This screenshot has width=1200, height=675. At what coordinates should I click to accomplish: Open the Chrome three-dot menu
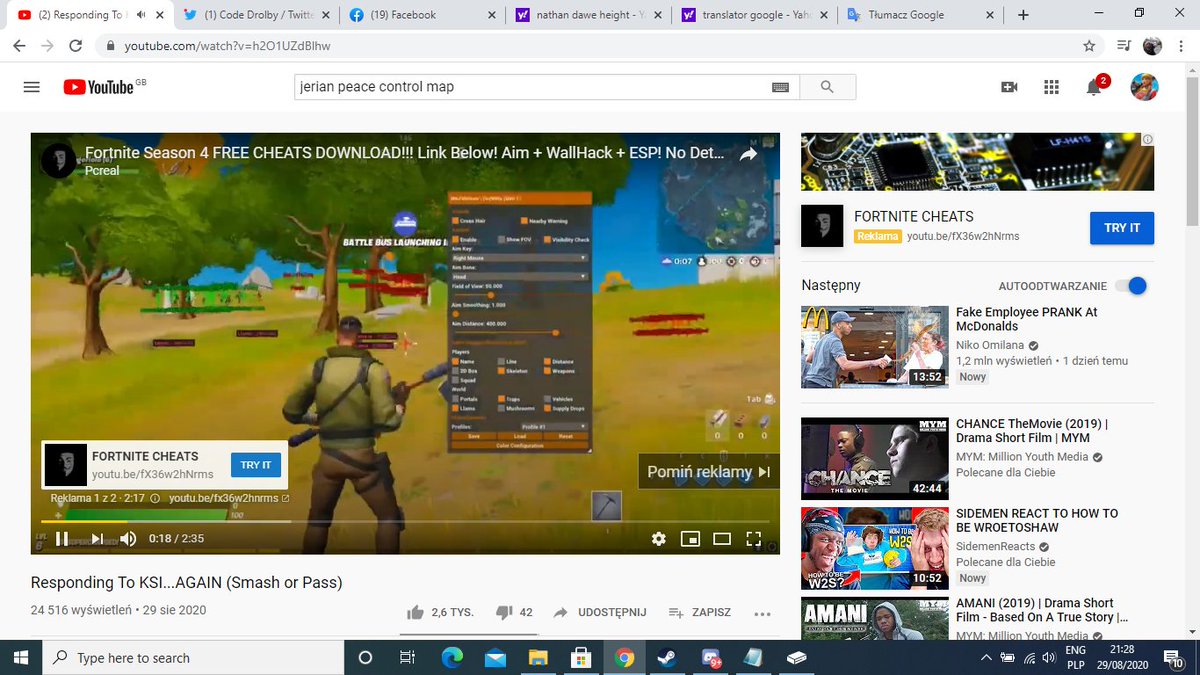pos(1181,46)
